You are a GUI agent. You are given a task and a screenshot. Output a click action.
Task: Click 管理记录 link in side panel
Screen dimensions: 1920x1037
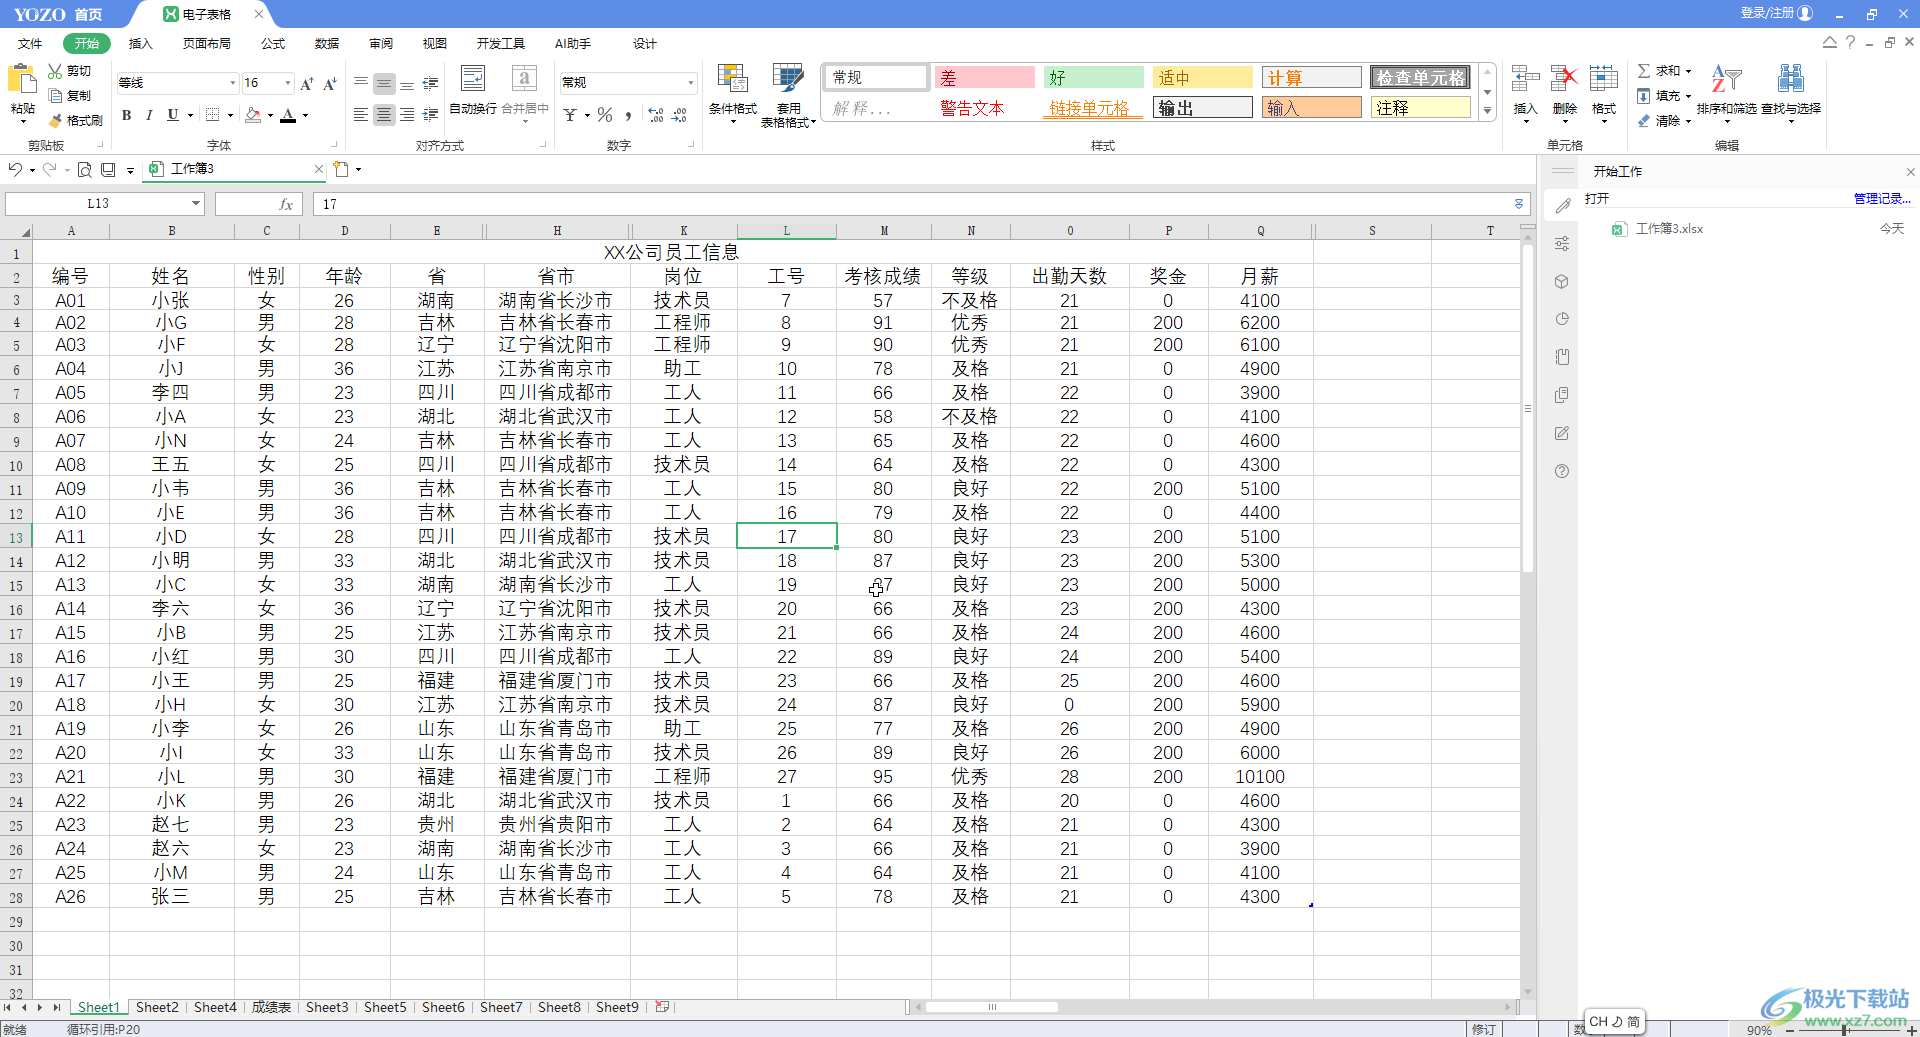coord(1882,199)
